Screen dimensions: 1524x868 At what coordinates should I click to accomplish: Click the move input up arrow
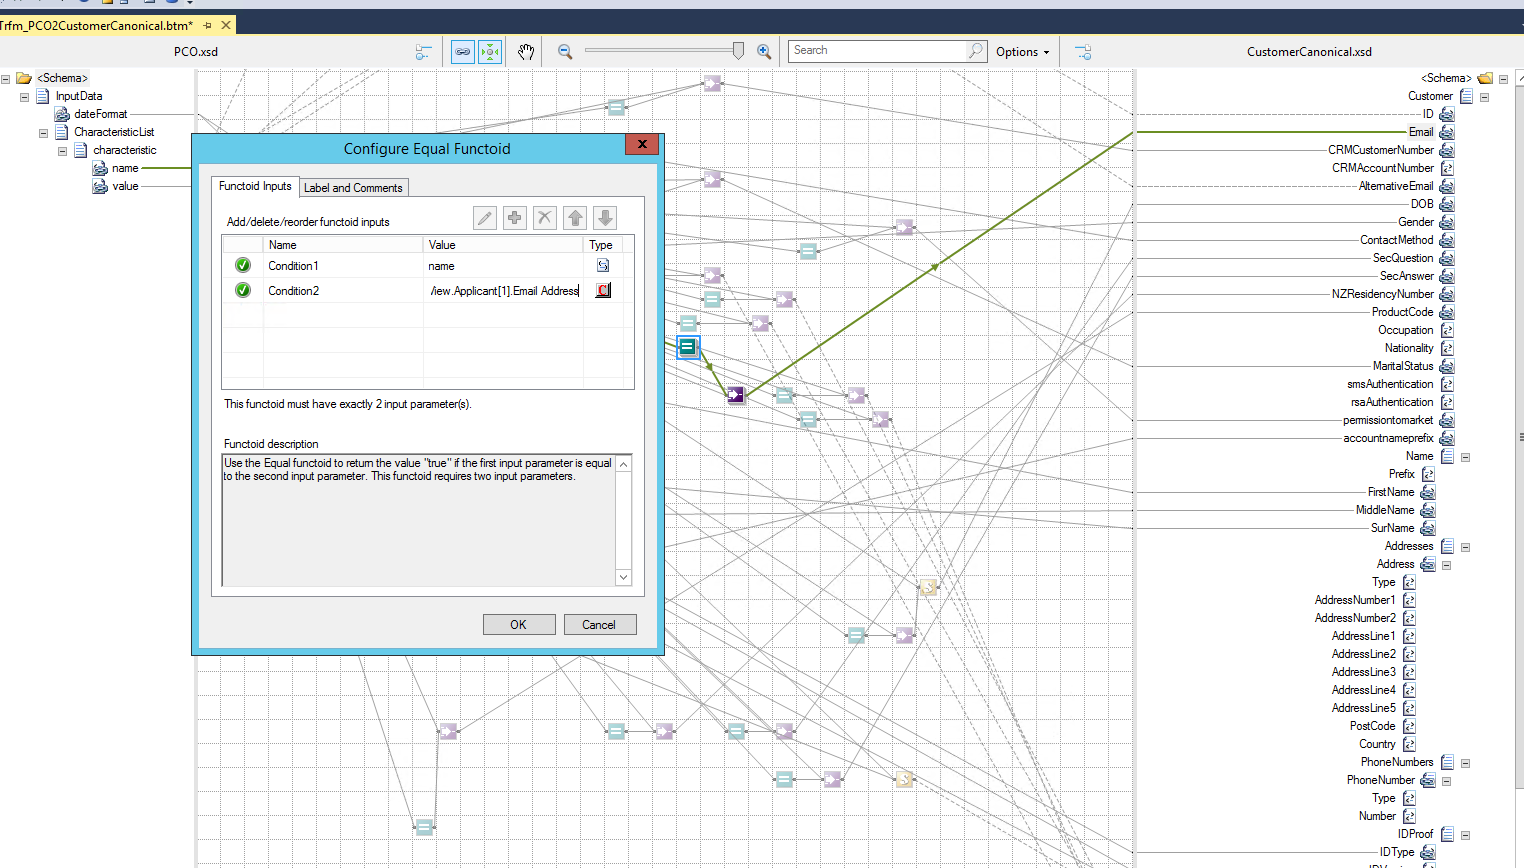pyautogui.click(x=575, y=218)
